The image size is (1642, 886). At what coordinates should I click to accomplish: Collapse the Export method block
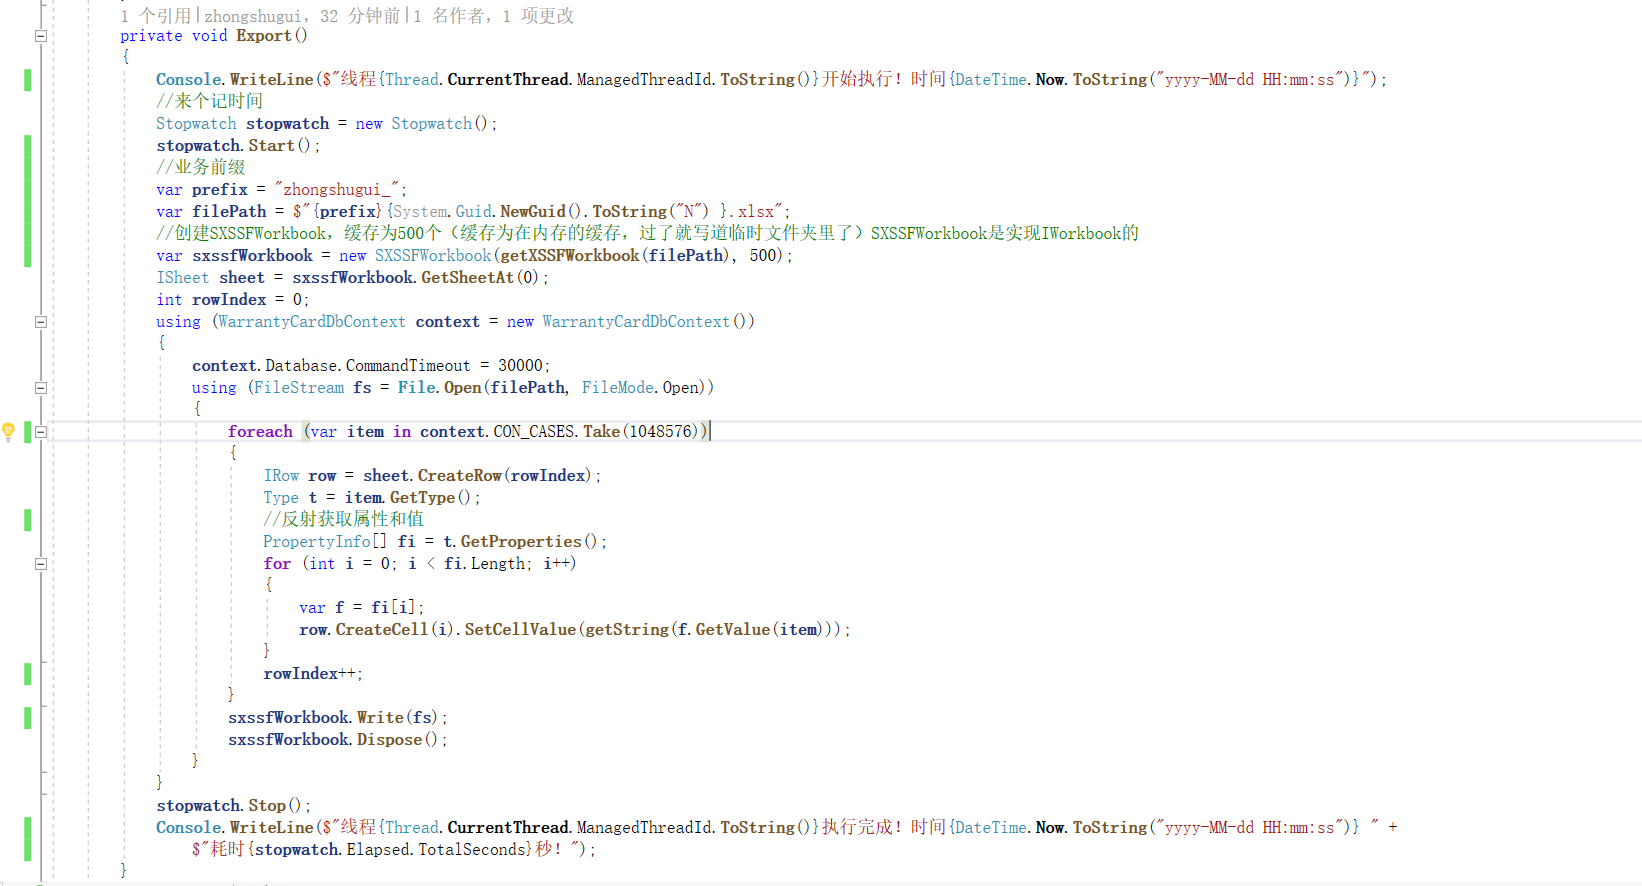tap(41, 36)
